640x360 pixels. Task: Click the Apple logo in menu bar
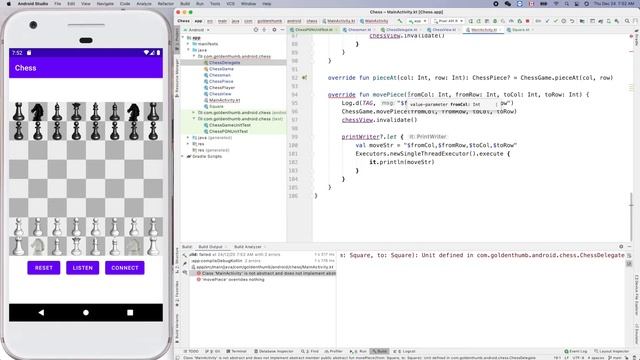coord(9,4)
